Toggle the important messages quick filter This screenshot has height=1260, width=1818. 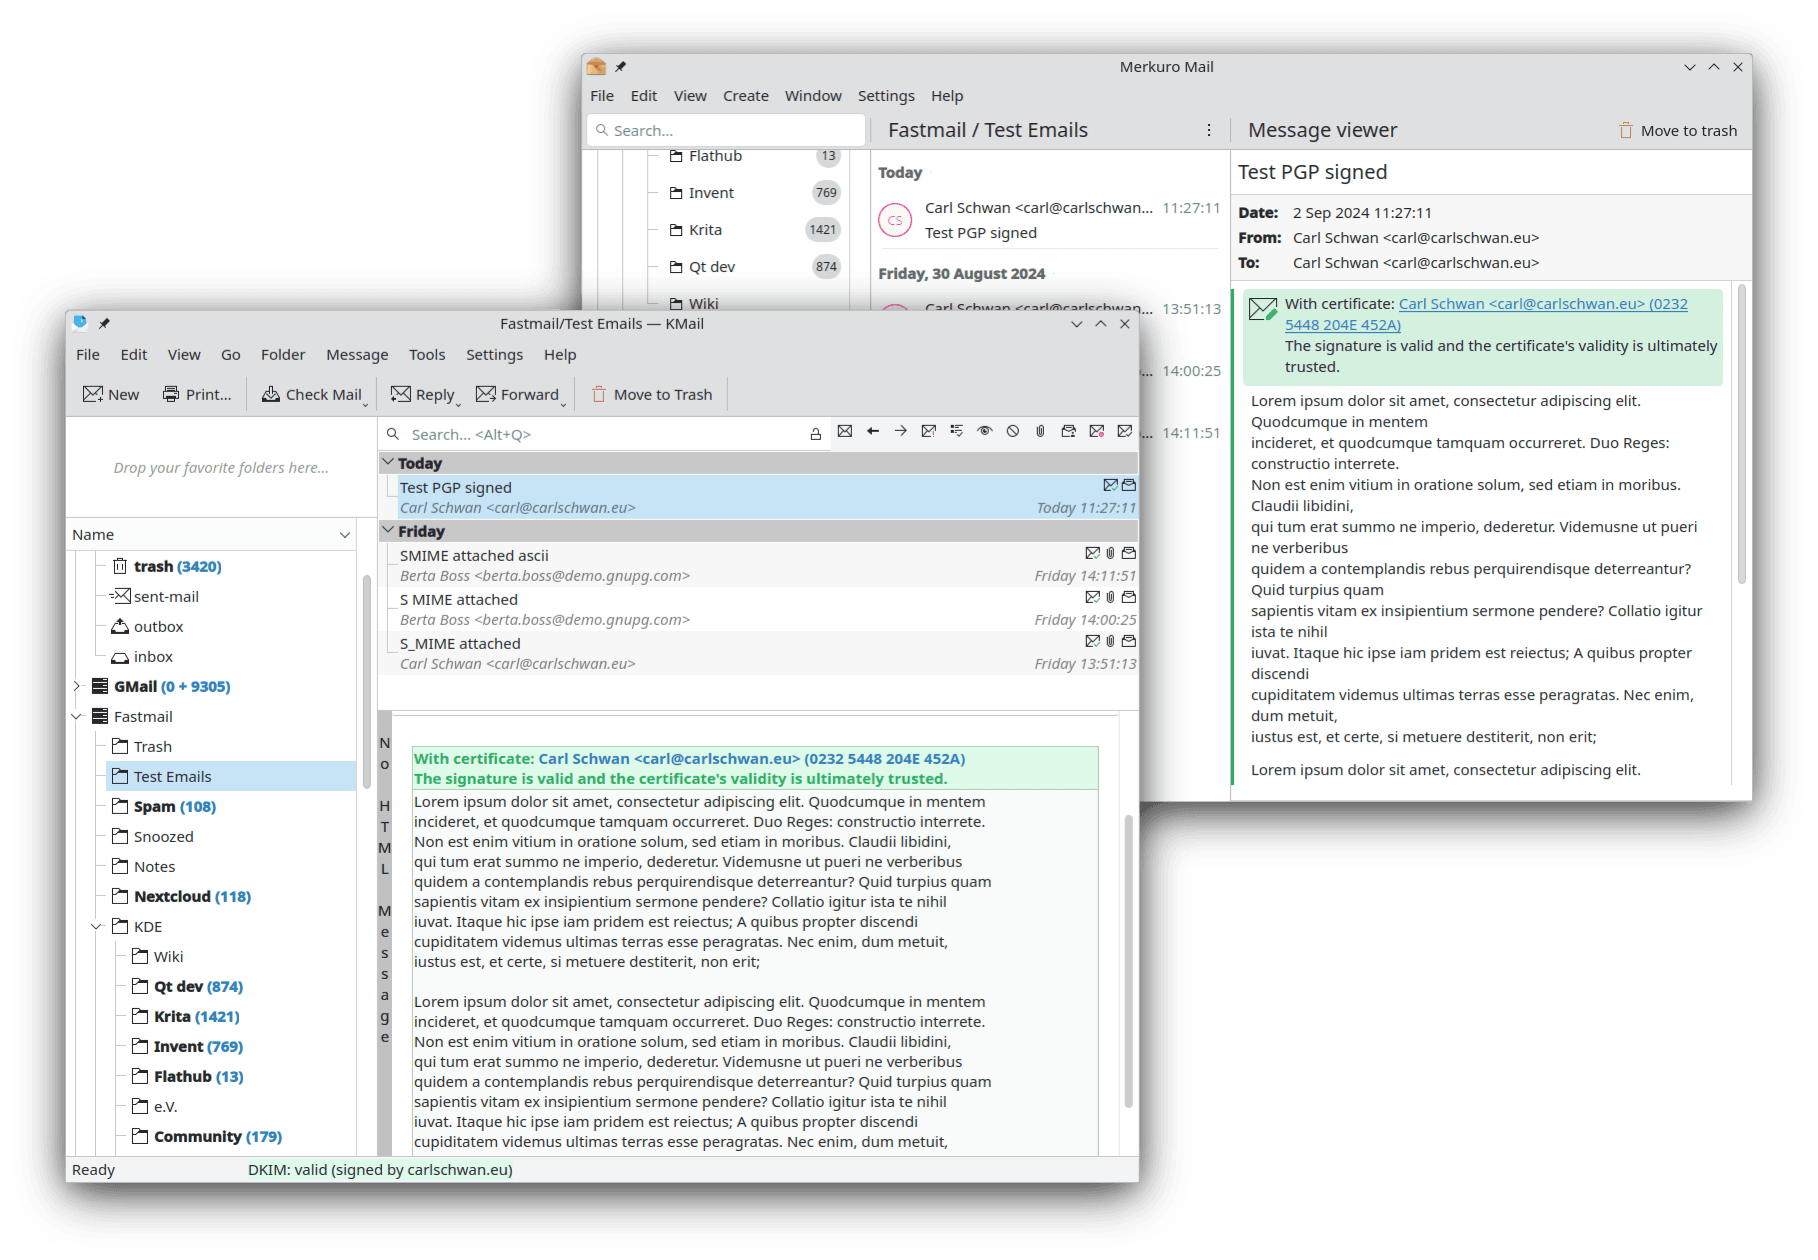[929, 431]
